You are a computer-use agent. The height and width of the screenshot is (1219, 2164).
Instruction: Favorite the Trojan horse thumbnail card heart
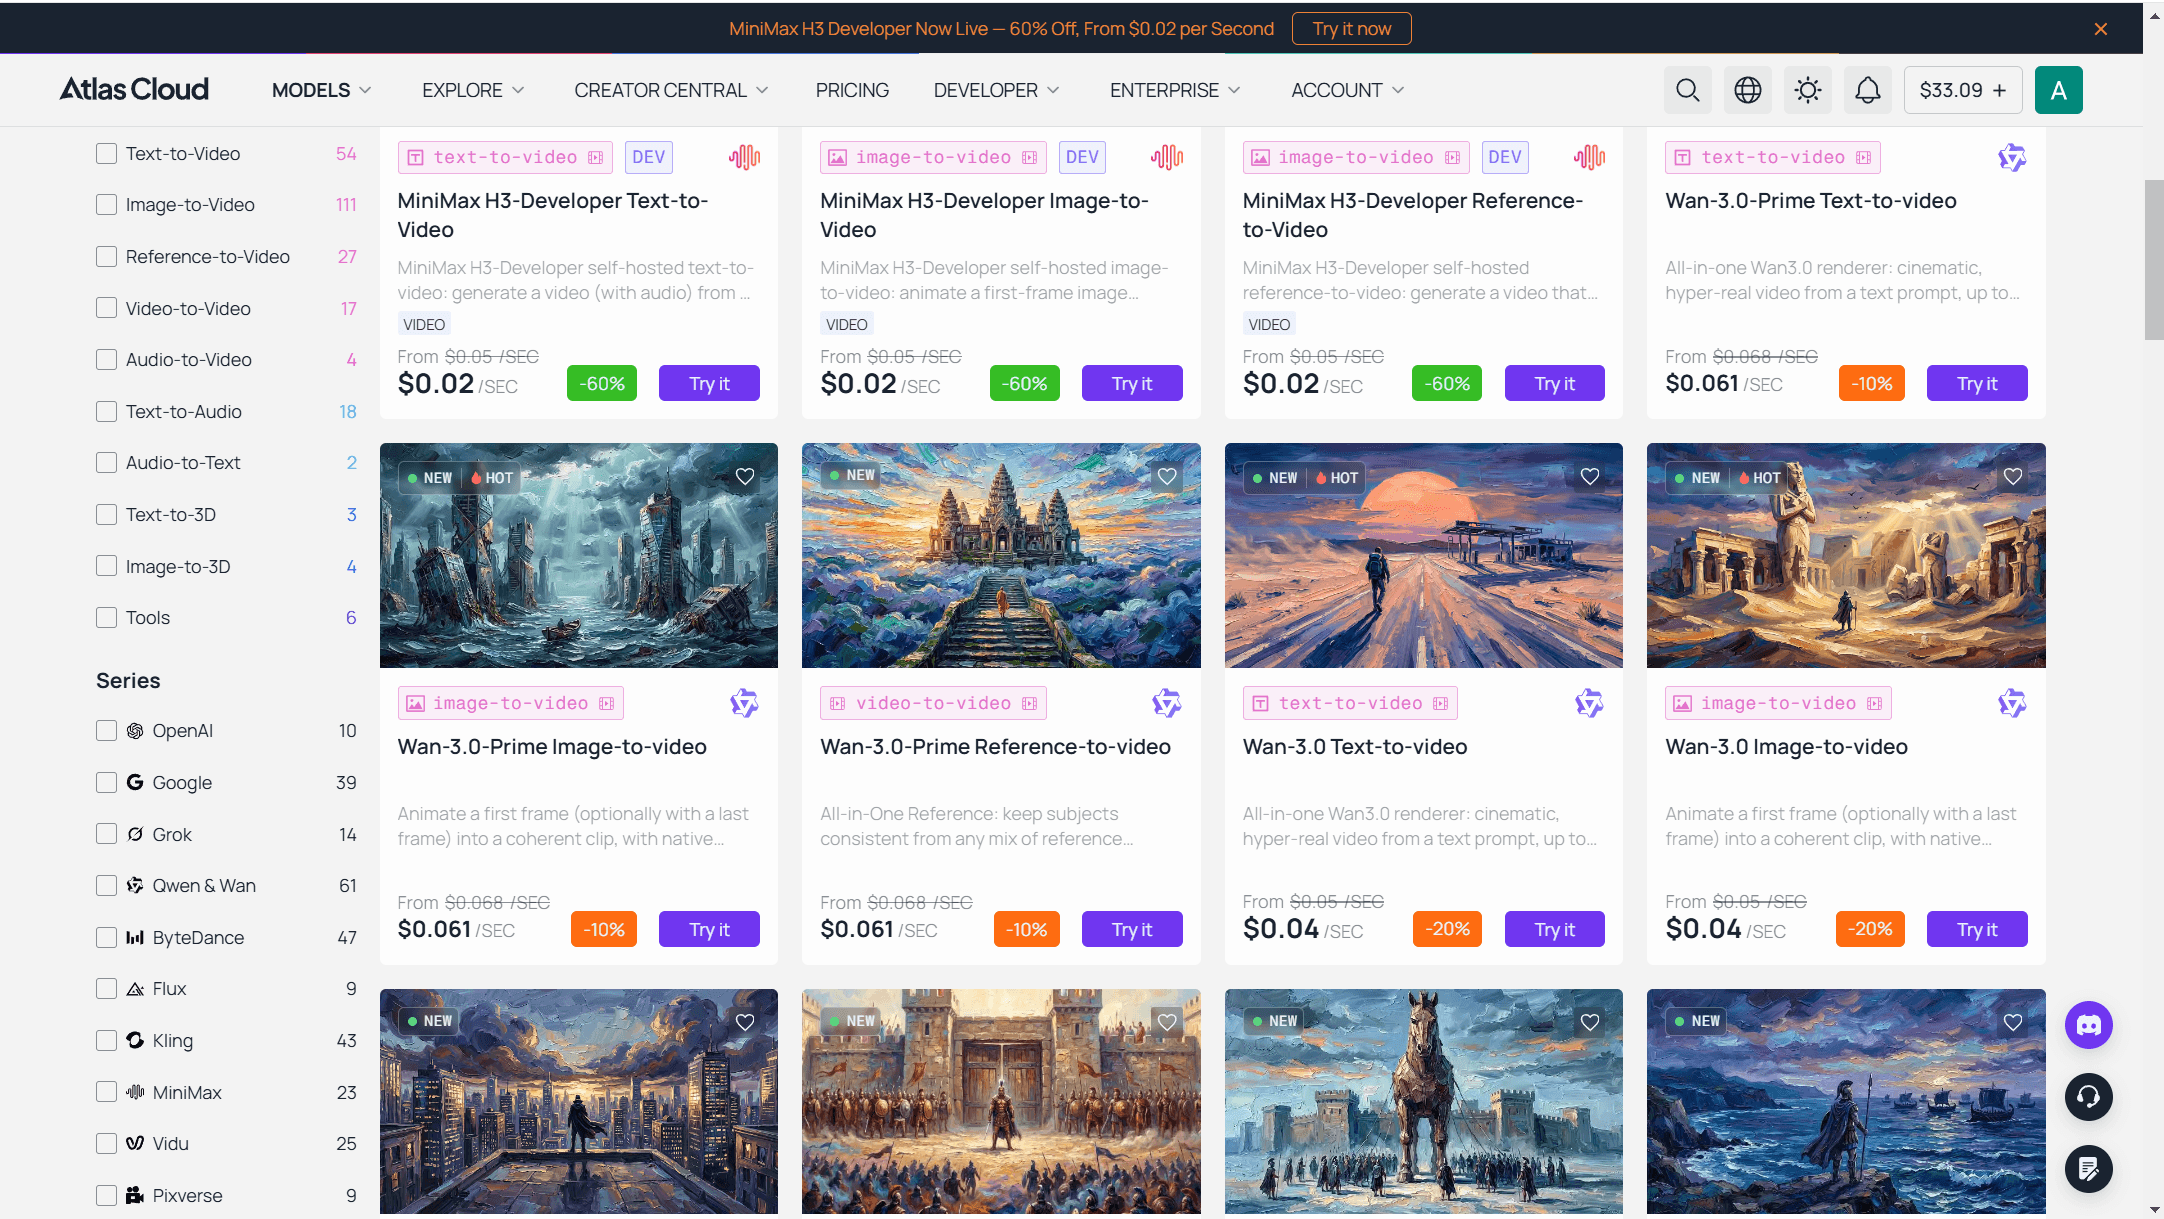click(1590, 1022)
